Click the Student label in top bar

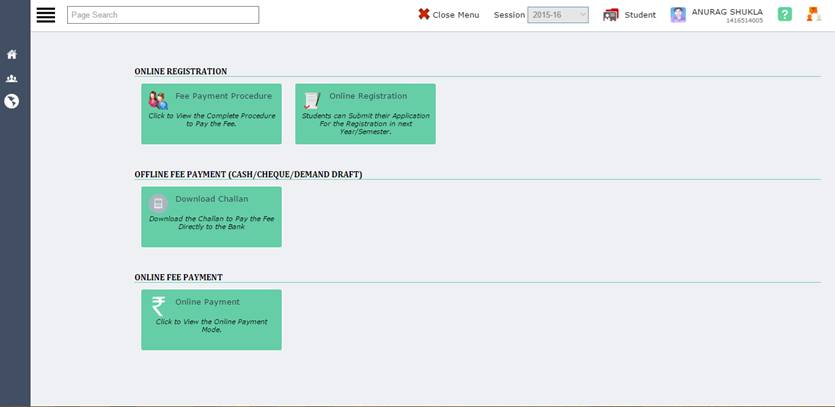click(x=640, y=15)
